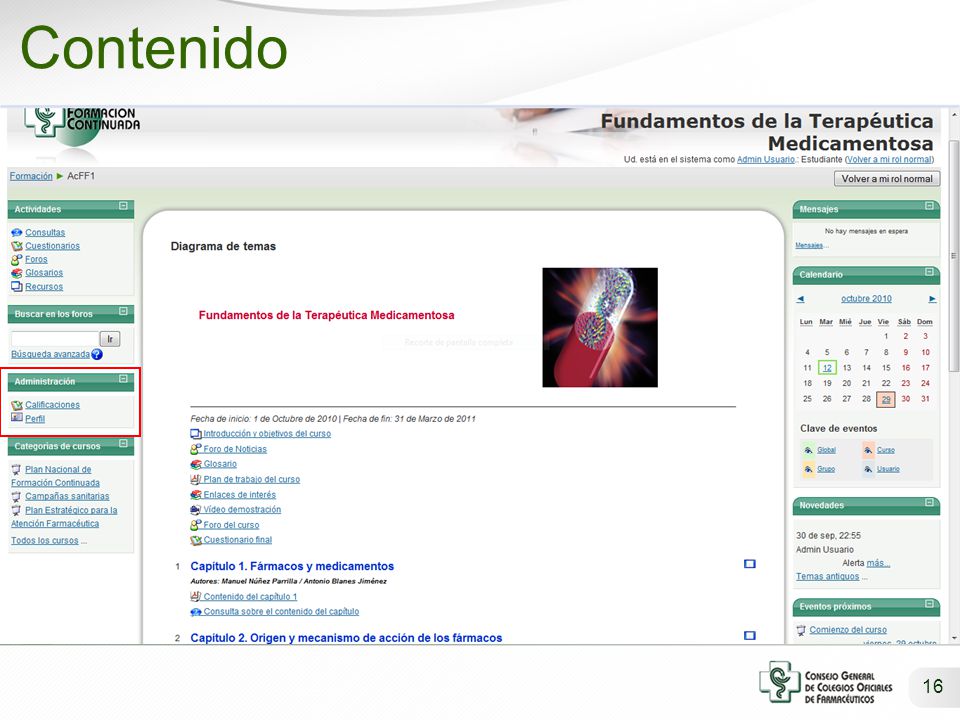Image resolution: width=960 pixels, height=720 pixels.
Task: Click the Calificaciones icon in Administración
Action: click(17, 405)
